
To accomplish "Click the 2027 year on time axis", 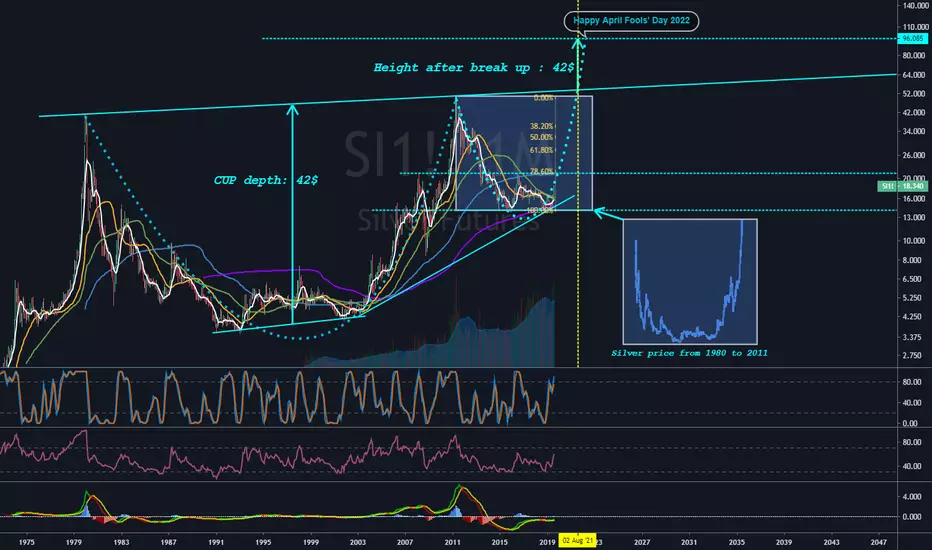I will coord(642,542).
